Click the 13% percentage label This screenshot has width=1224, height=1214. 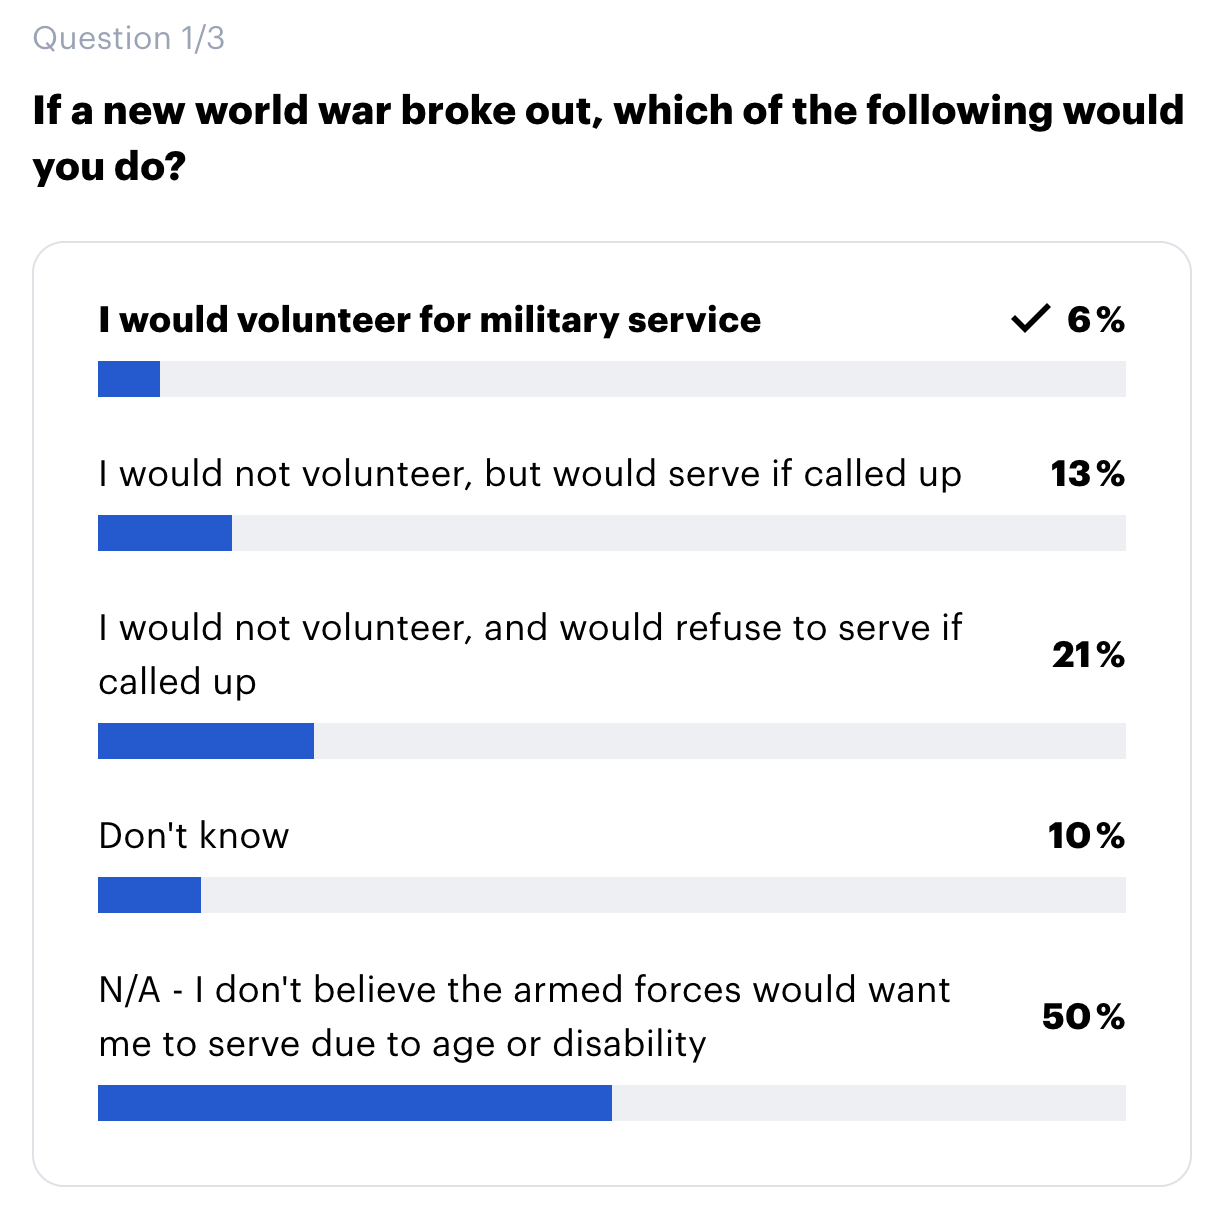pos(1088,474)
